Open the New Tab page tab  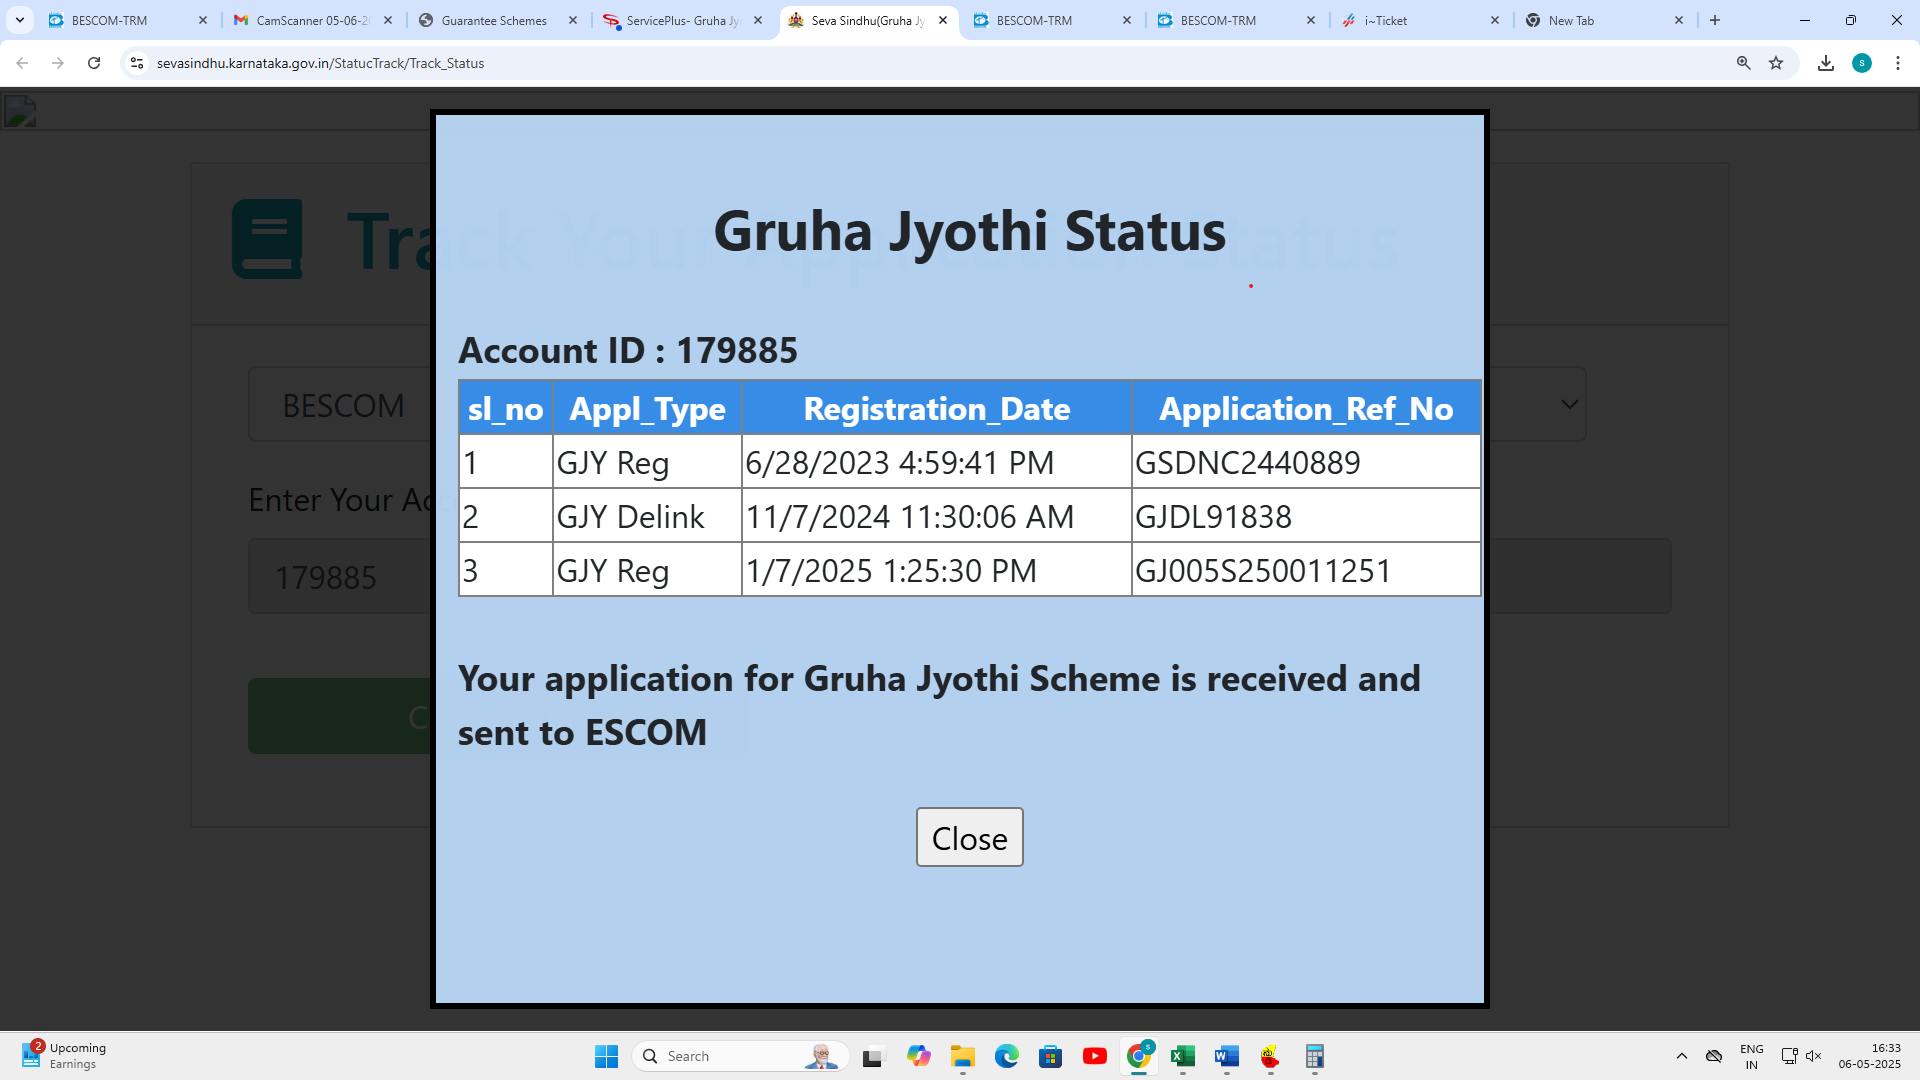(x=1603, y=20)
